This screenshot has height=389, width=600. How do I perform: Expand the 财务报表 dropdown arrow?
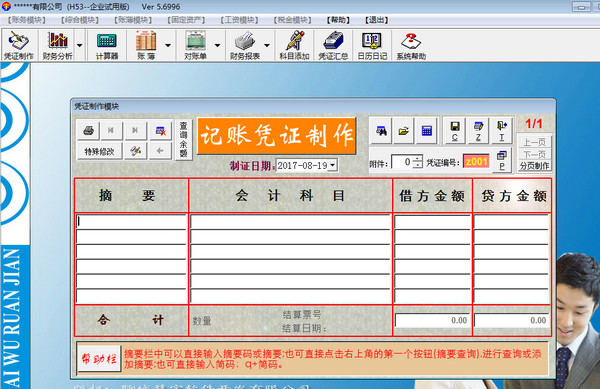click(x=267, y=45)
